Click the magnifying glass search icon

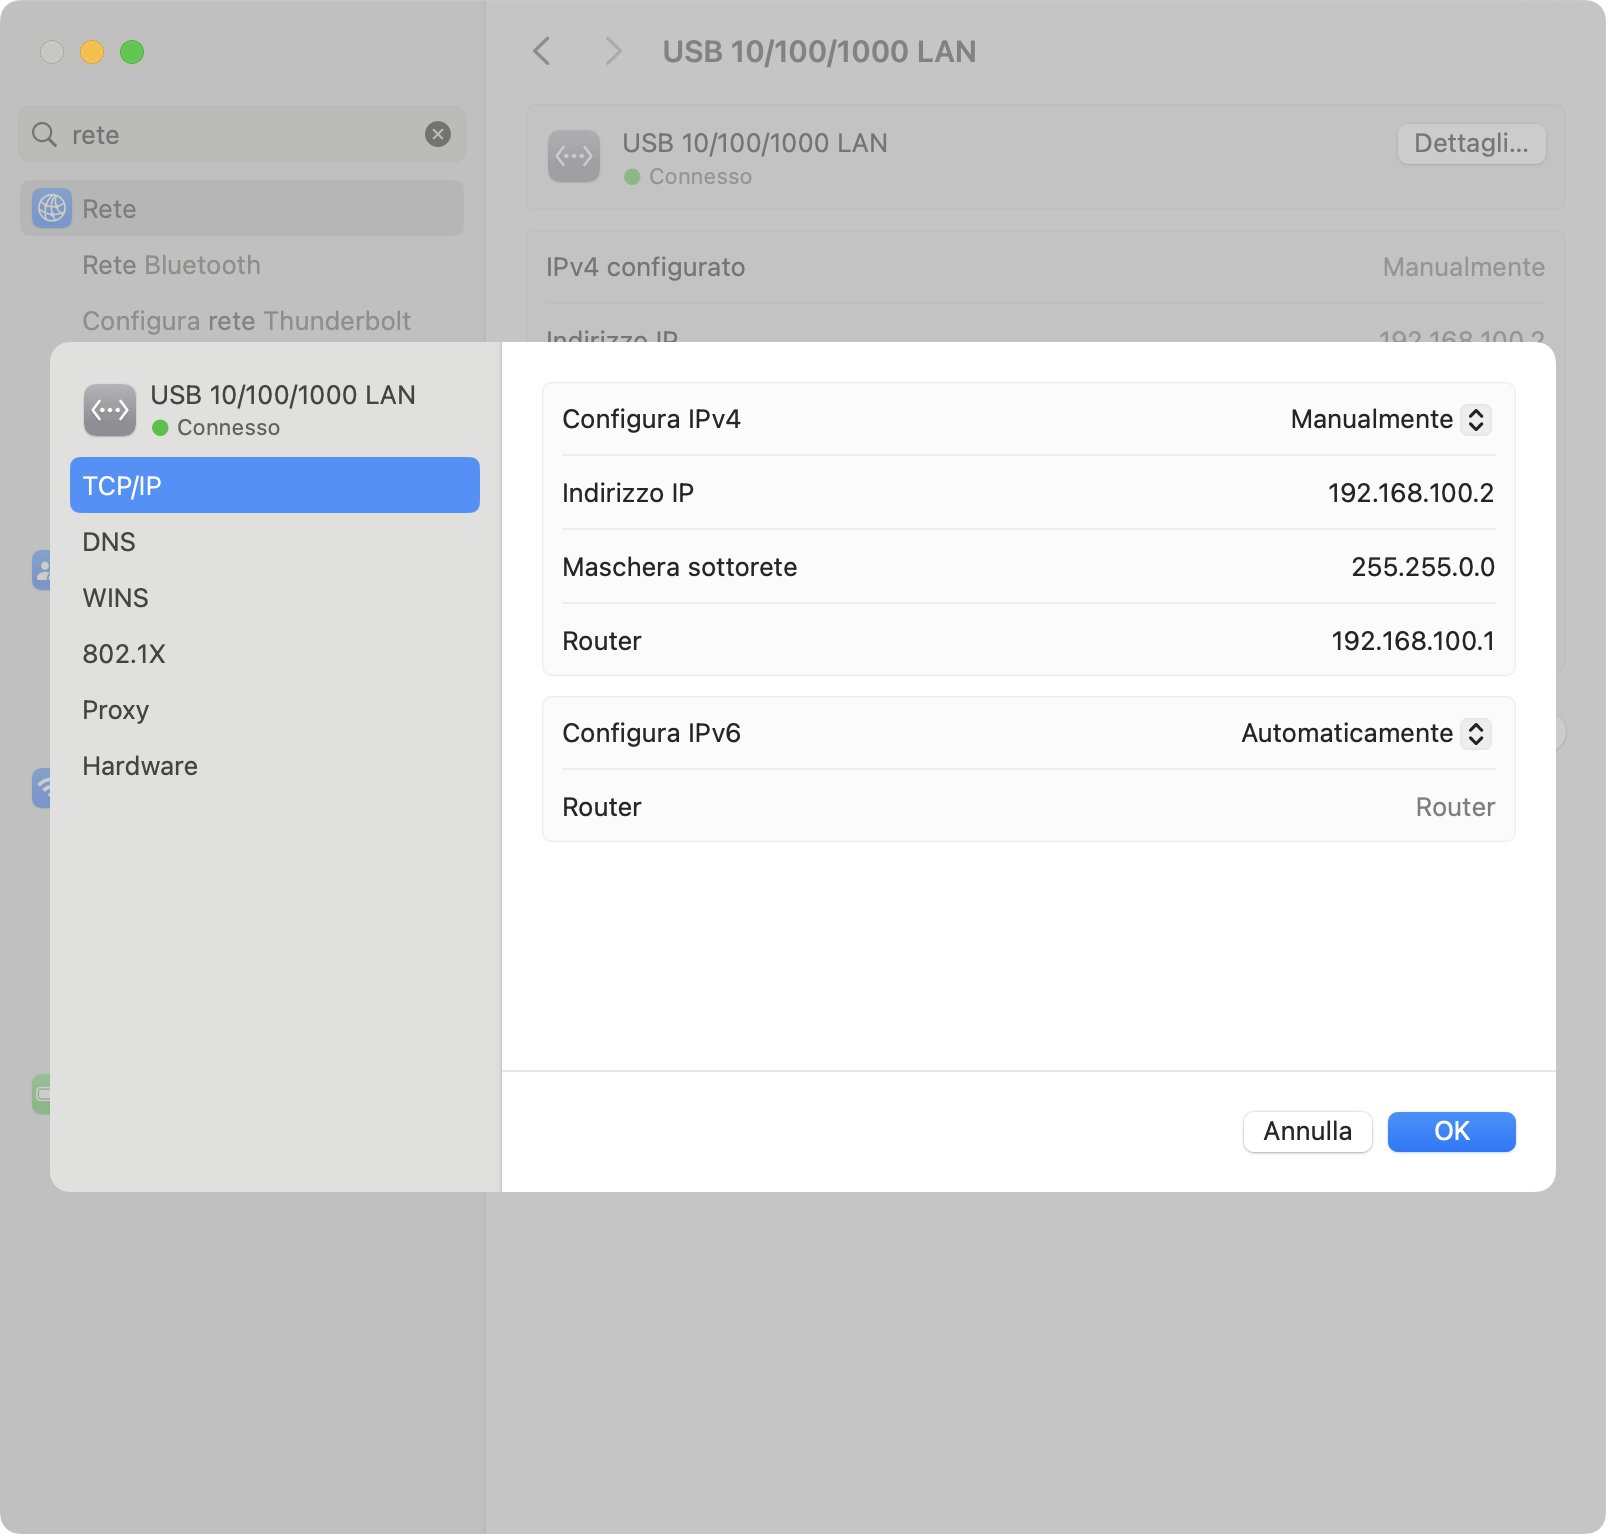click(x=44, y=134)
